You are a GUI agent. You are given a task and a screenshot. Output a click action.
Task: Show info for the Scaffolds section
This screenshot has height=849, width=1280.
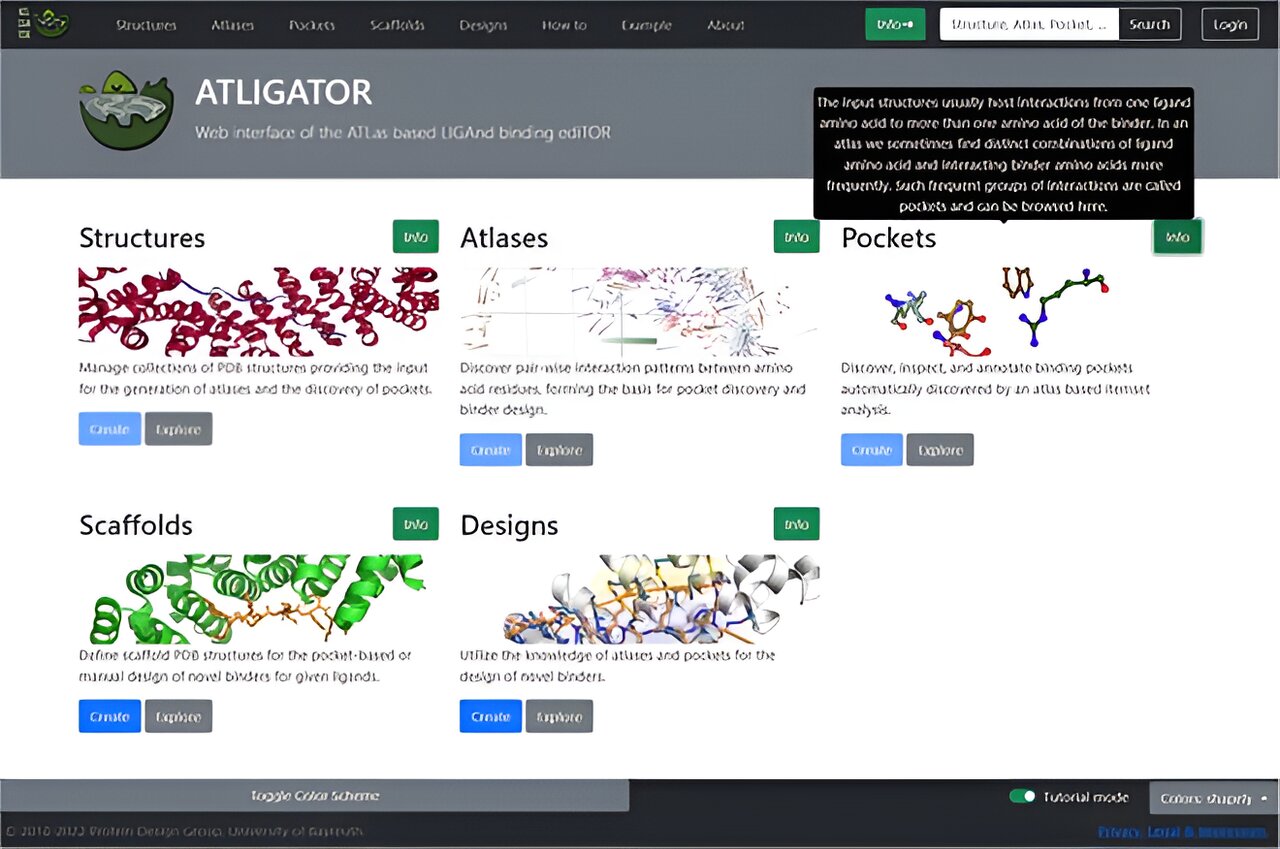415,524
